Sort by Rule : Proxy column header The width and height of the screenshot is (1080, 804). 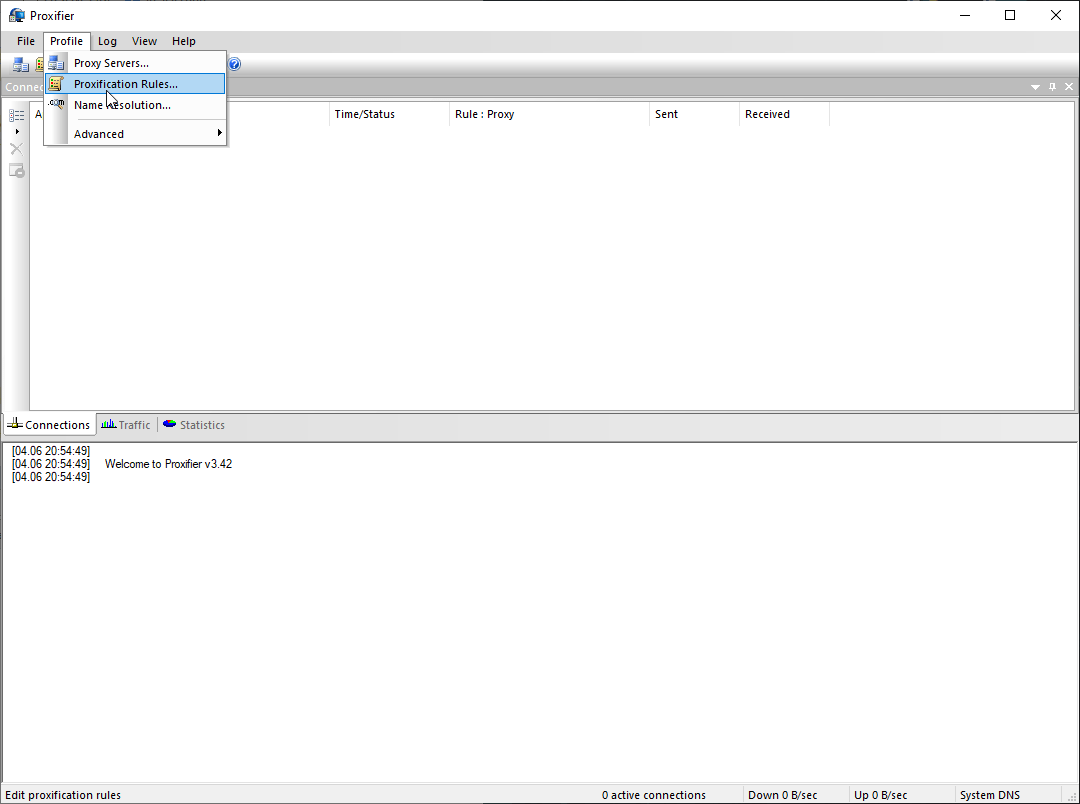point(549,114)
